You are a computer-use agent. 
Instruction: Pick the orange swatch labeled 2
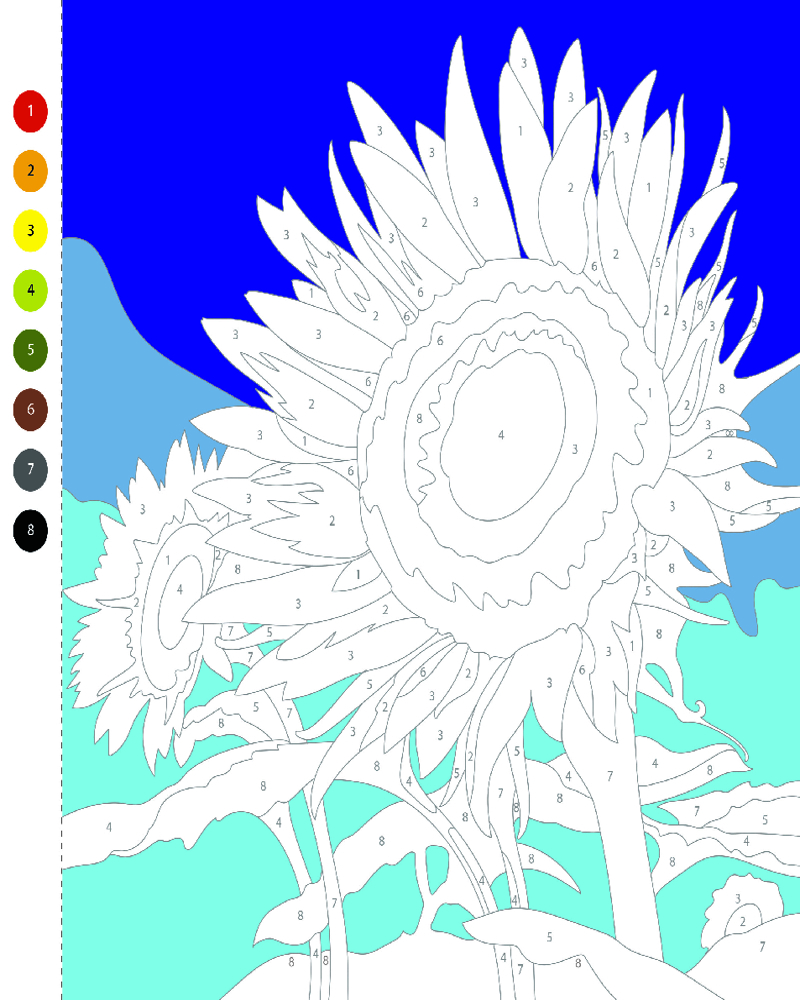click(30, 171)
